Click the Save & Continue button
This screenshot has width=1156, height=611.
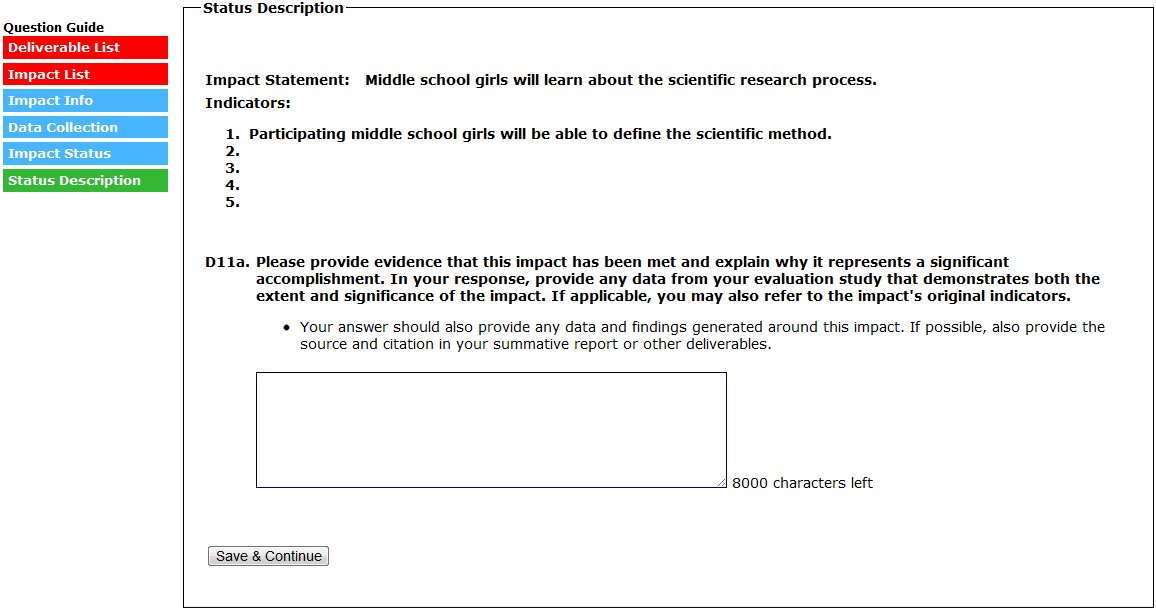(x=268, y=556)
